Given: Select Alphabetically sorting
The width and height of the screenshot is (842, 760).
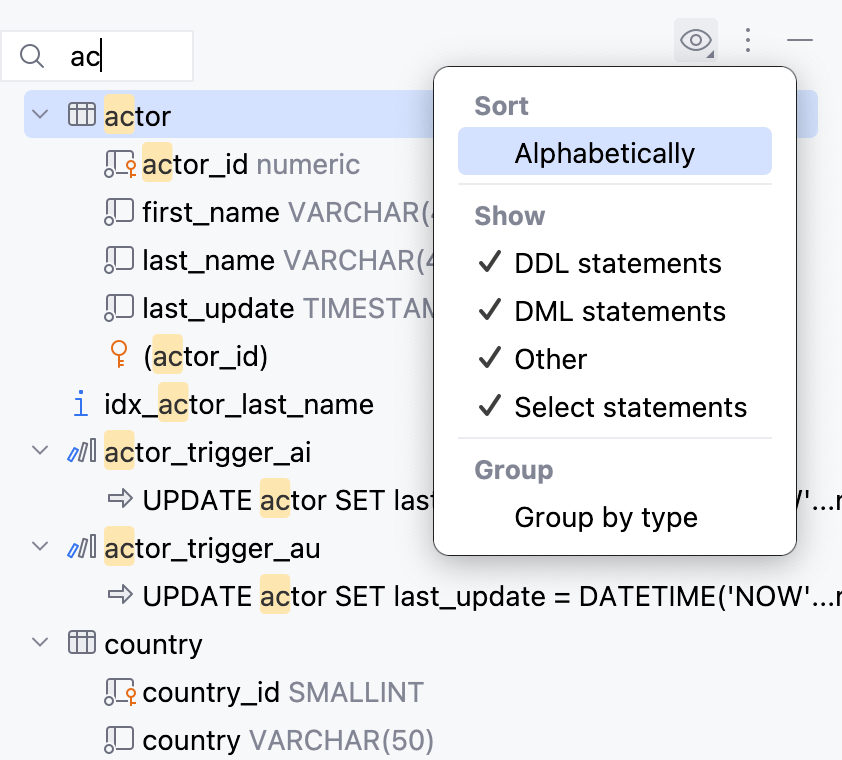Looking at the screenshot, I should (x=604, y=153).
